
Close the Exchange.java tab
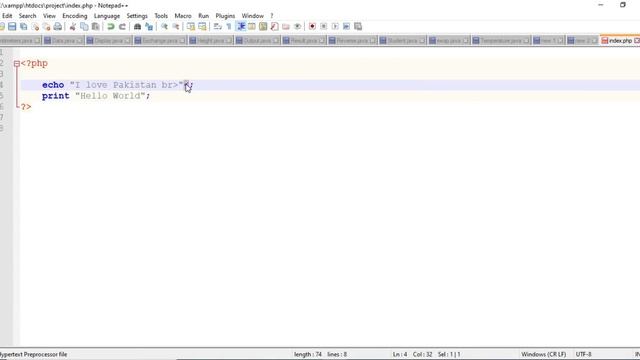click(182, 41)
